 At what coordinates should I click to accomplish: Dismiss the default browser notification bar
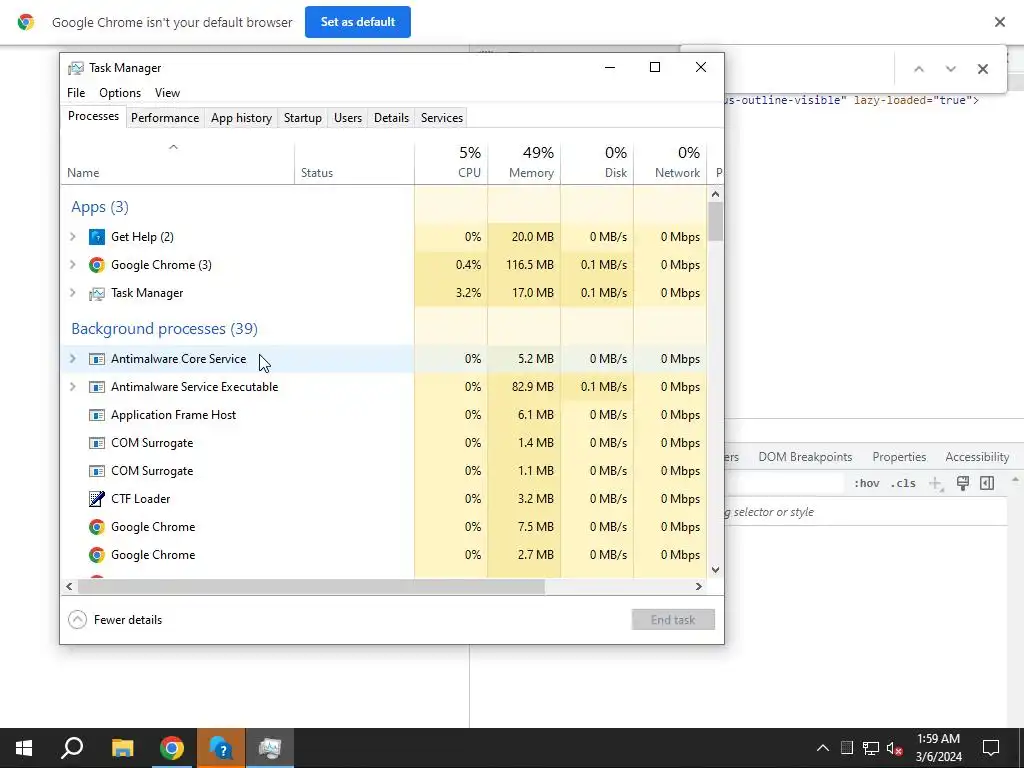click(x=1000, y=22)
